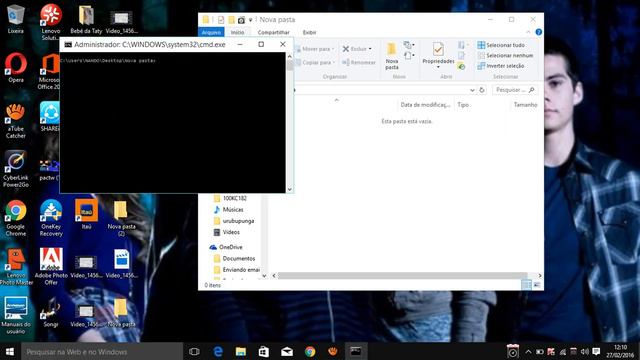Switch to the Início ribbon tab

238,32
